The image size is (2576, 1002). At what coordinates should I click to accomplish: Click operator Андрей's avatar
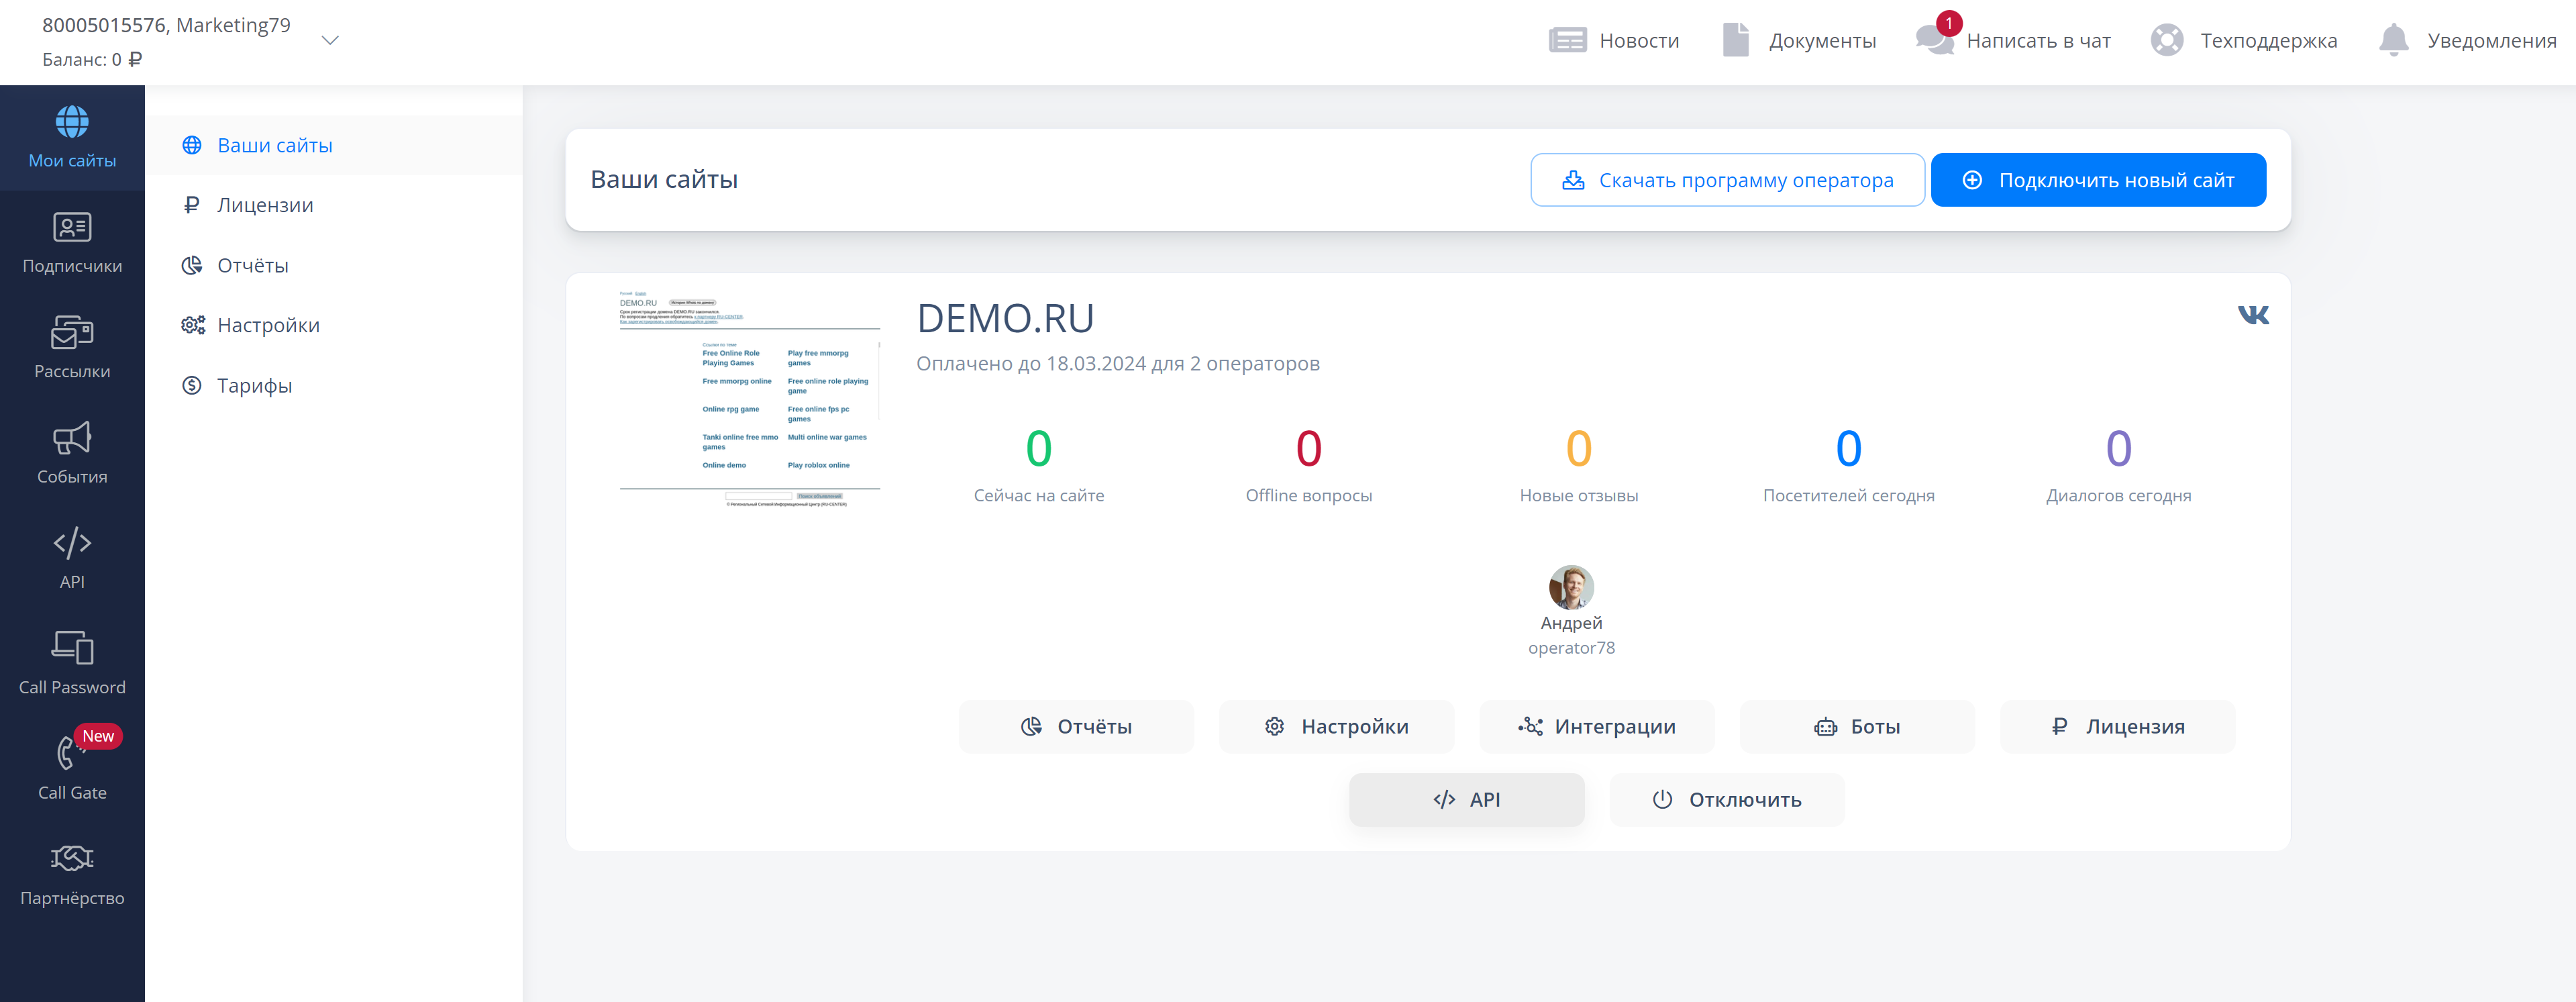[x=1570, y=587]
